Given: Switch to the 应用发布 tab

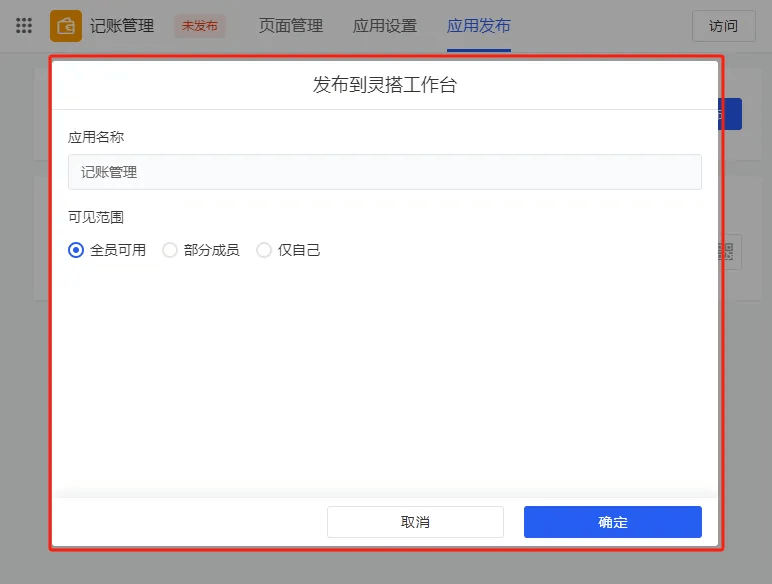Looking at the screenshot, I should [x=479, y=26].
